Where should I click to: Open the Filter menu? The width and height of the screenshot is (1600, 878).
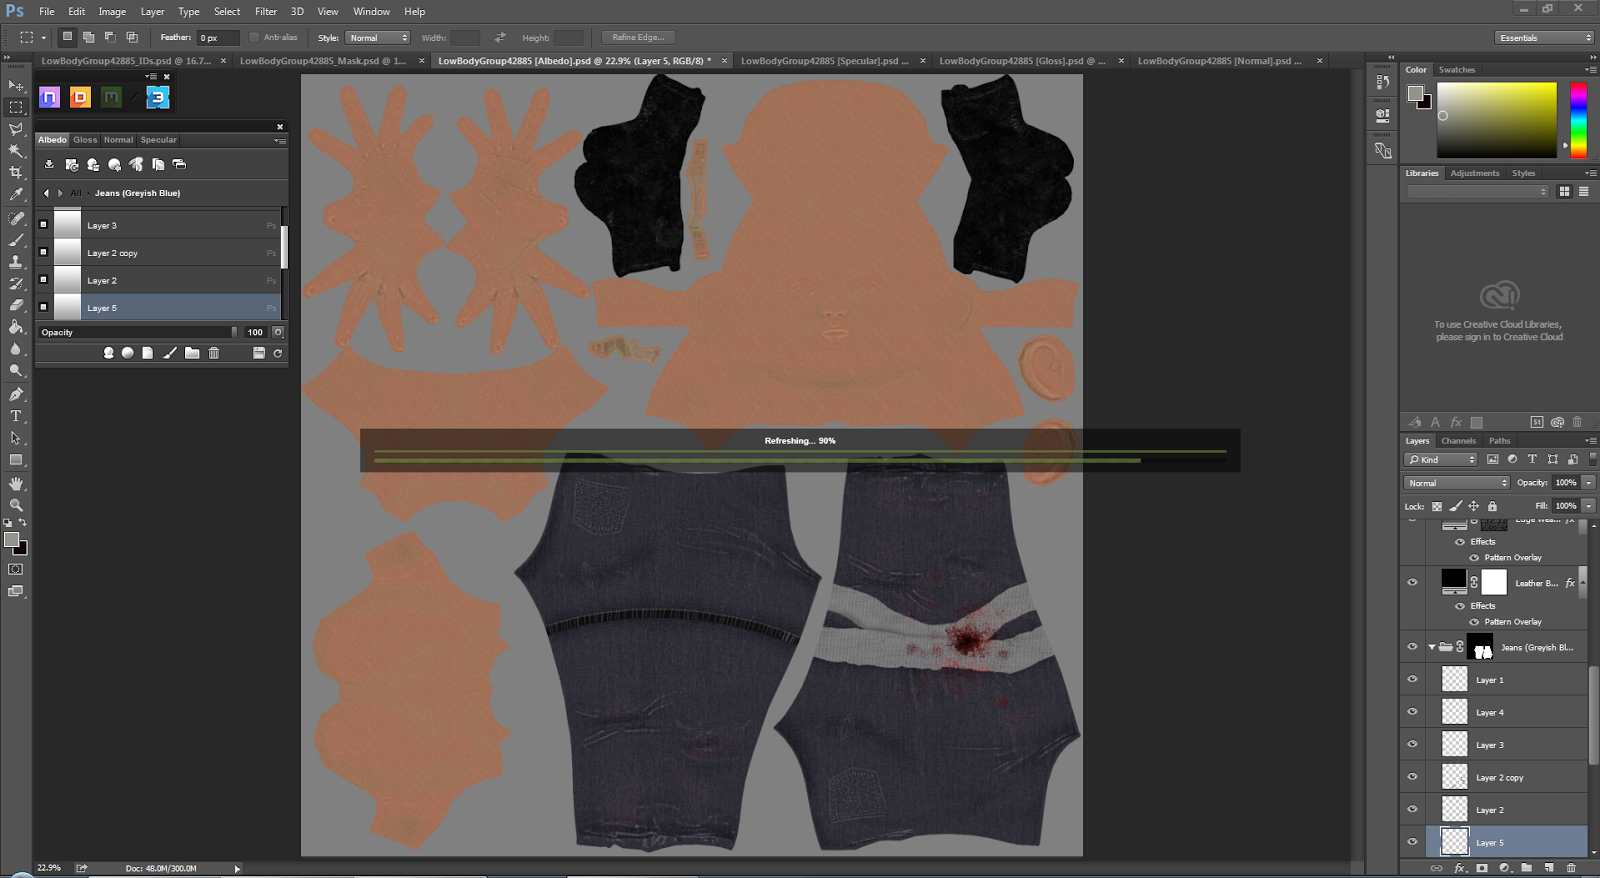click(x=266, y=12)
